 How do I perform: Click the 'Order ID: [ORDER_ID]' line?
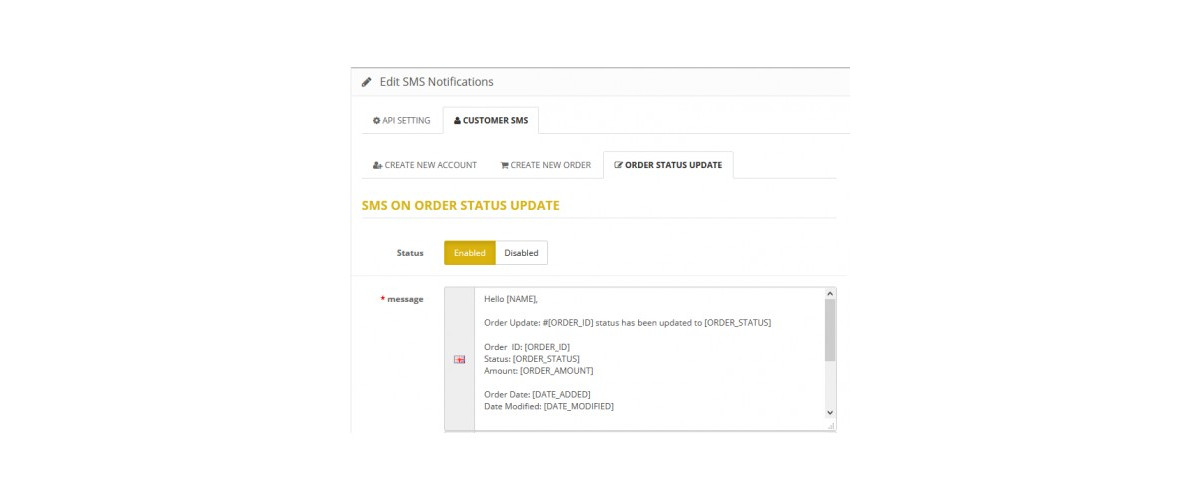527,346
